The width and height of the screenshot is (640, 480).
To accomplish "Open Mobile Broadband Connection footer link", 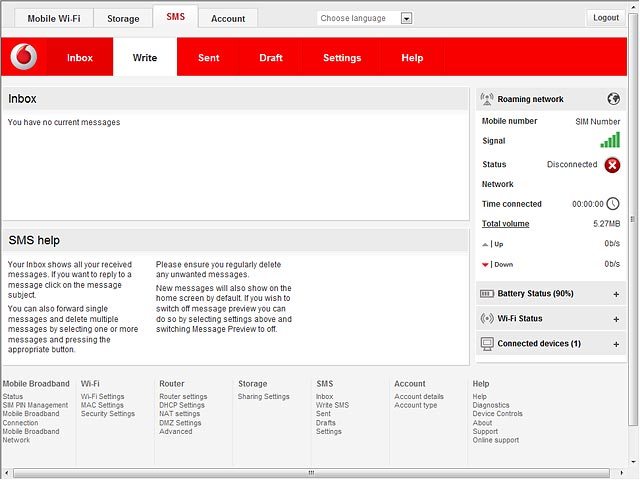I will pyautogui.click(x=31, y=418).
